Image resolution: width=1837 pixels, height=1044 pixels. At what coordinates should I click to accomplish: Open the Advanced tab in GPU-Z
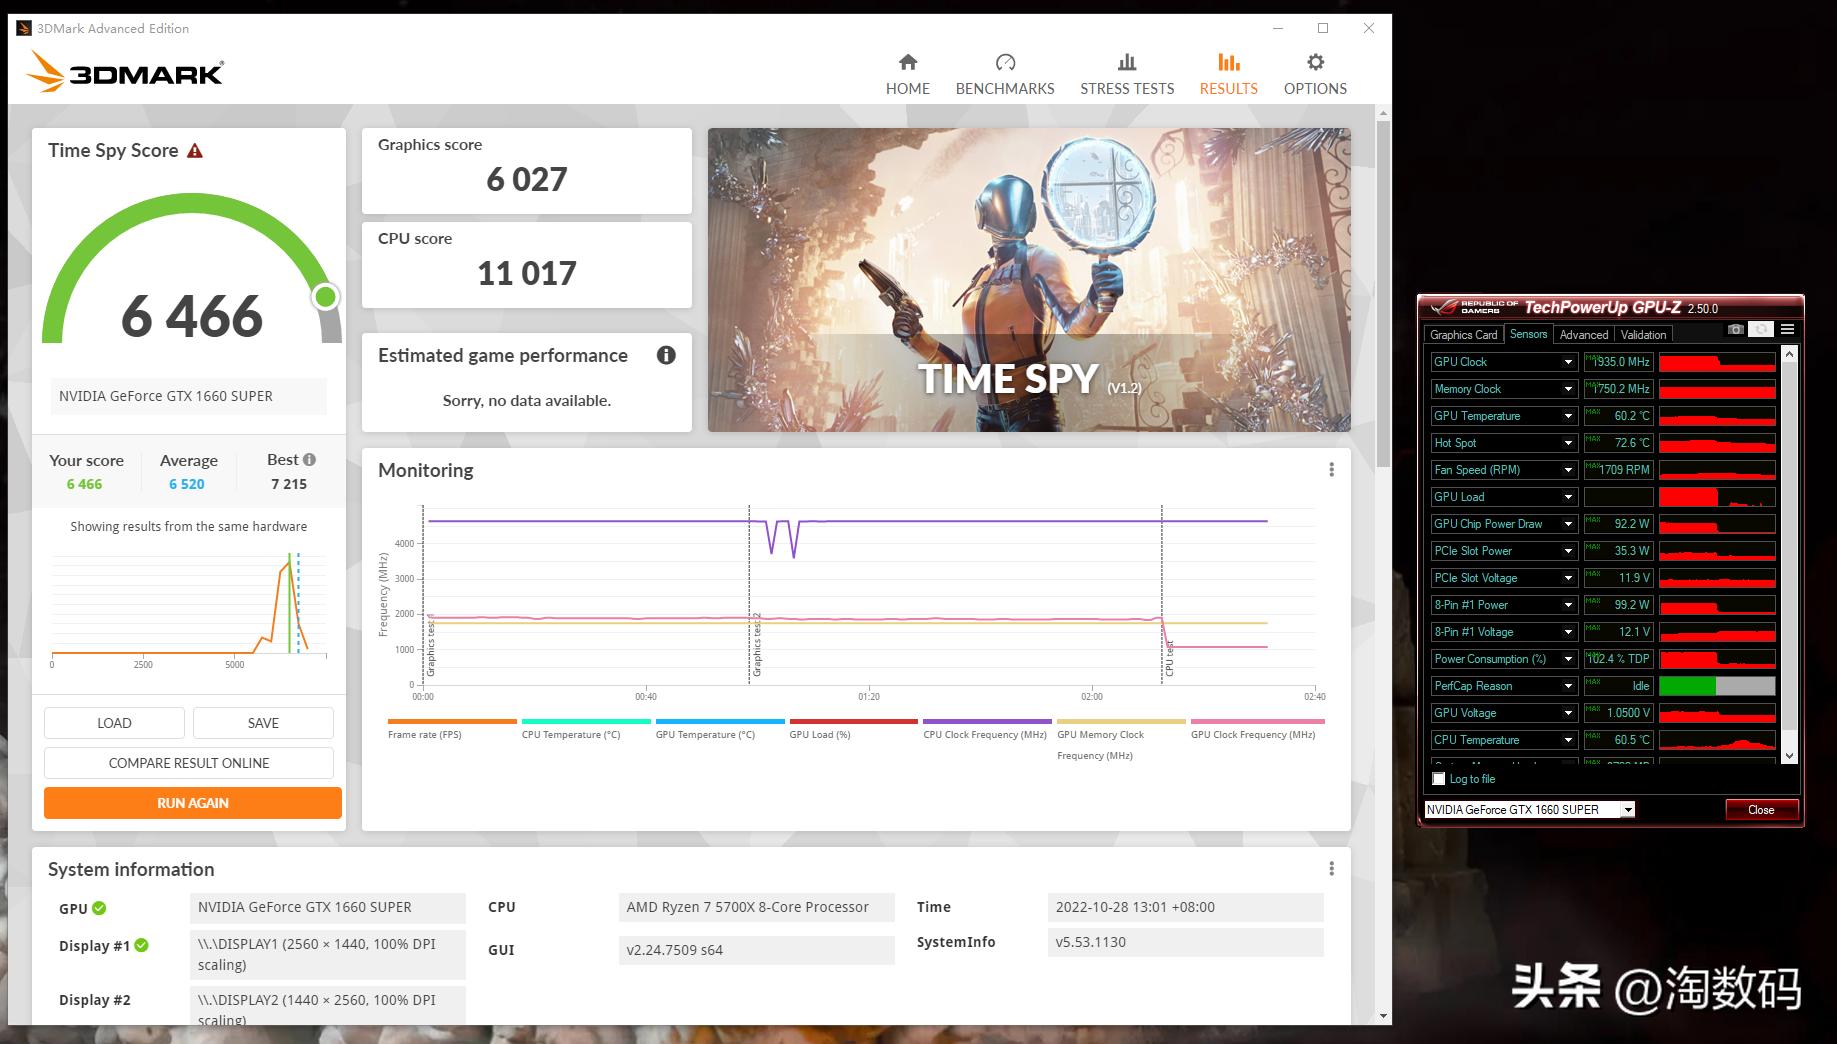[1583, 334]
